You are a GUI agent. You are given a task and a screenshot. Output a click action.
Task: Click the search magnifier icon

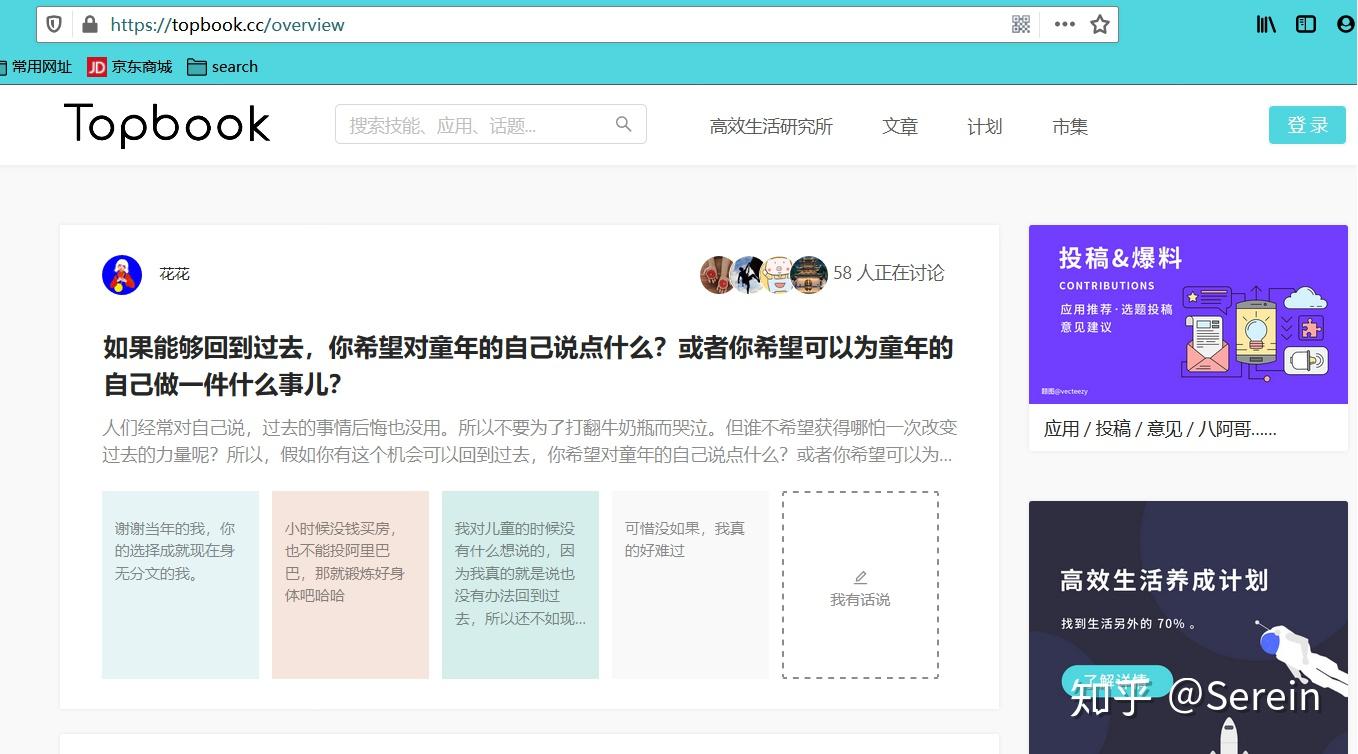[x=623, y=124]
